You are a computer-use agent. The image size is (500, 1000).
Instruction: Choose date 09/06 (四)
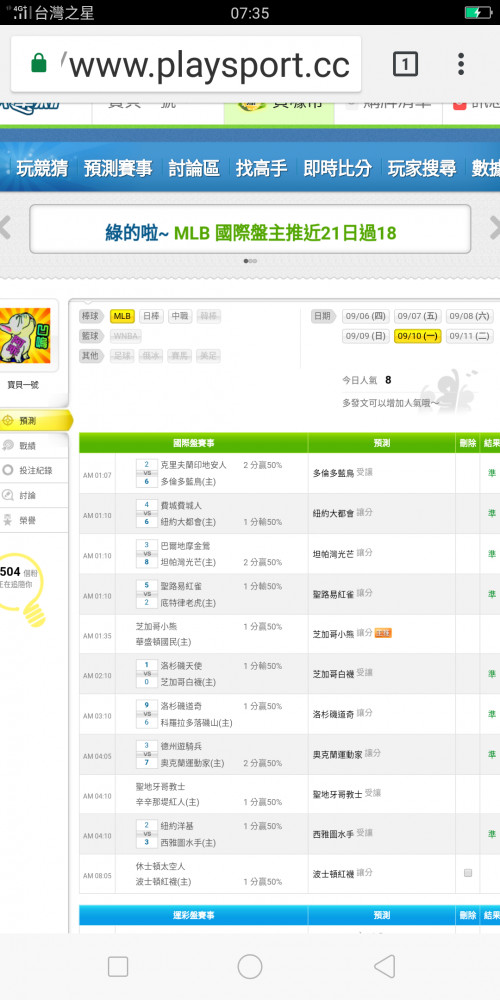pos(365,316)
